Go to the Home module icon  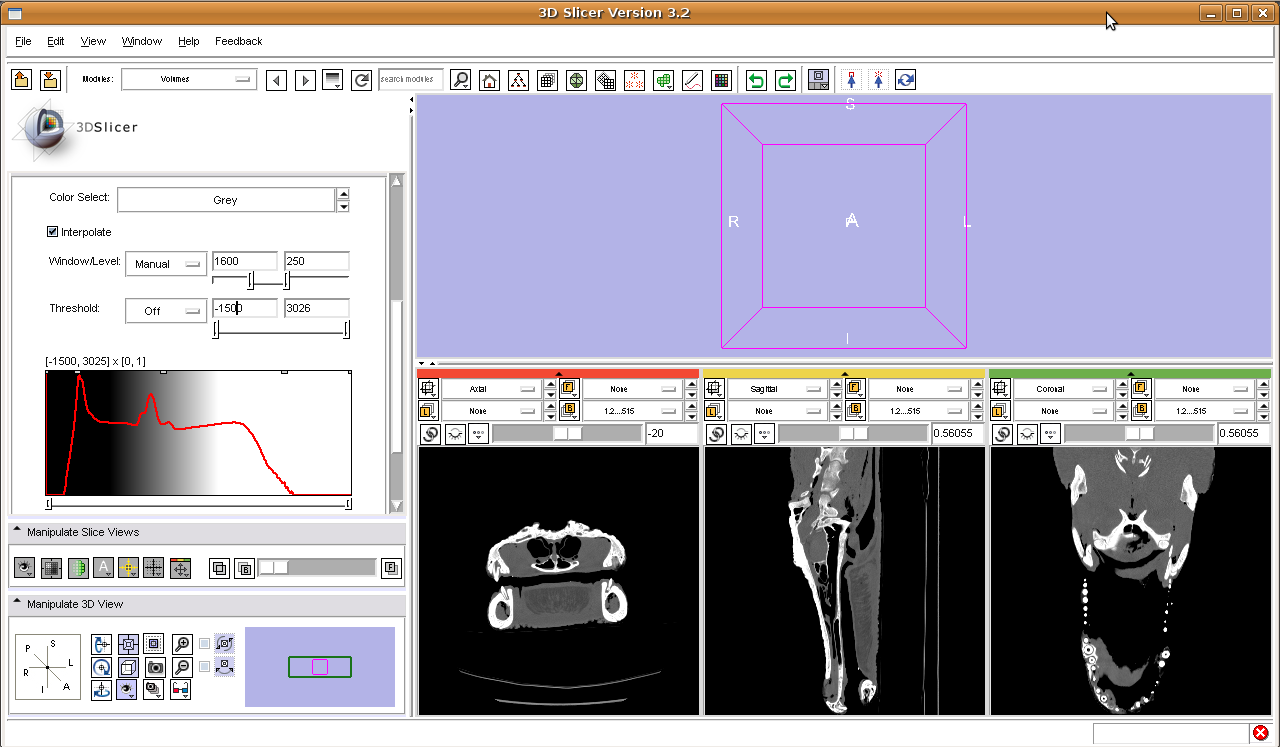(489, 80)
